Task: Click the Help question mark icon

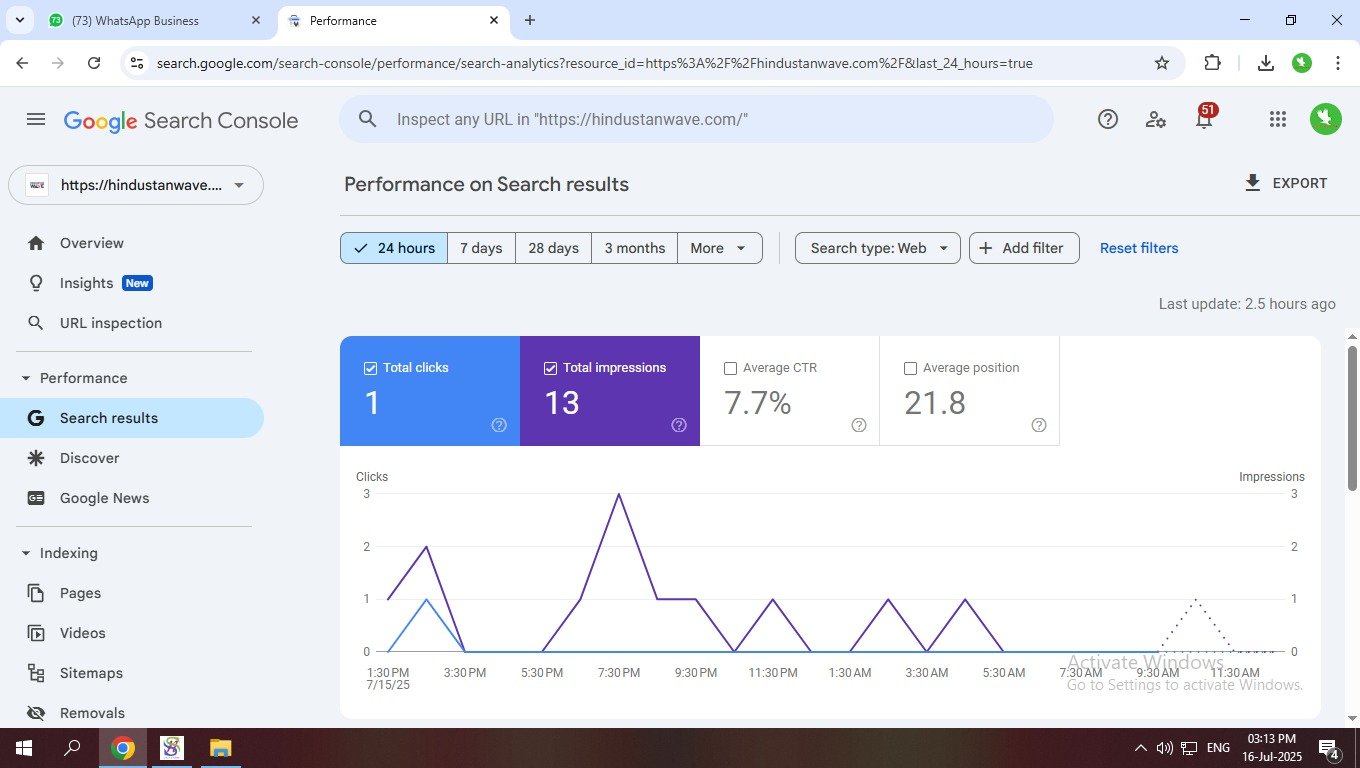Action: click(x=1108, y=120)
